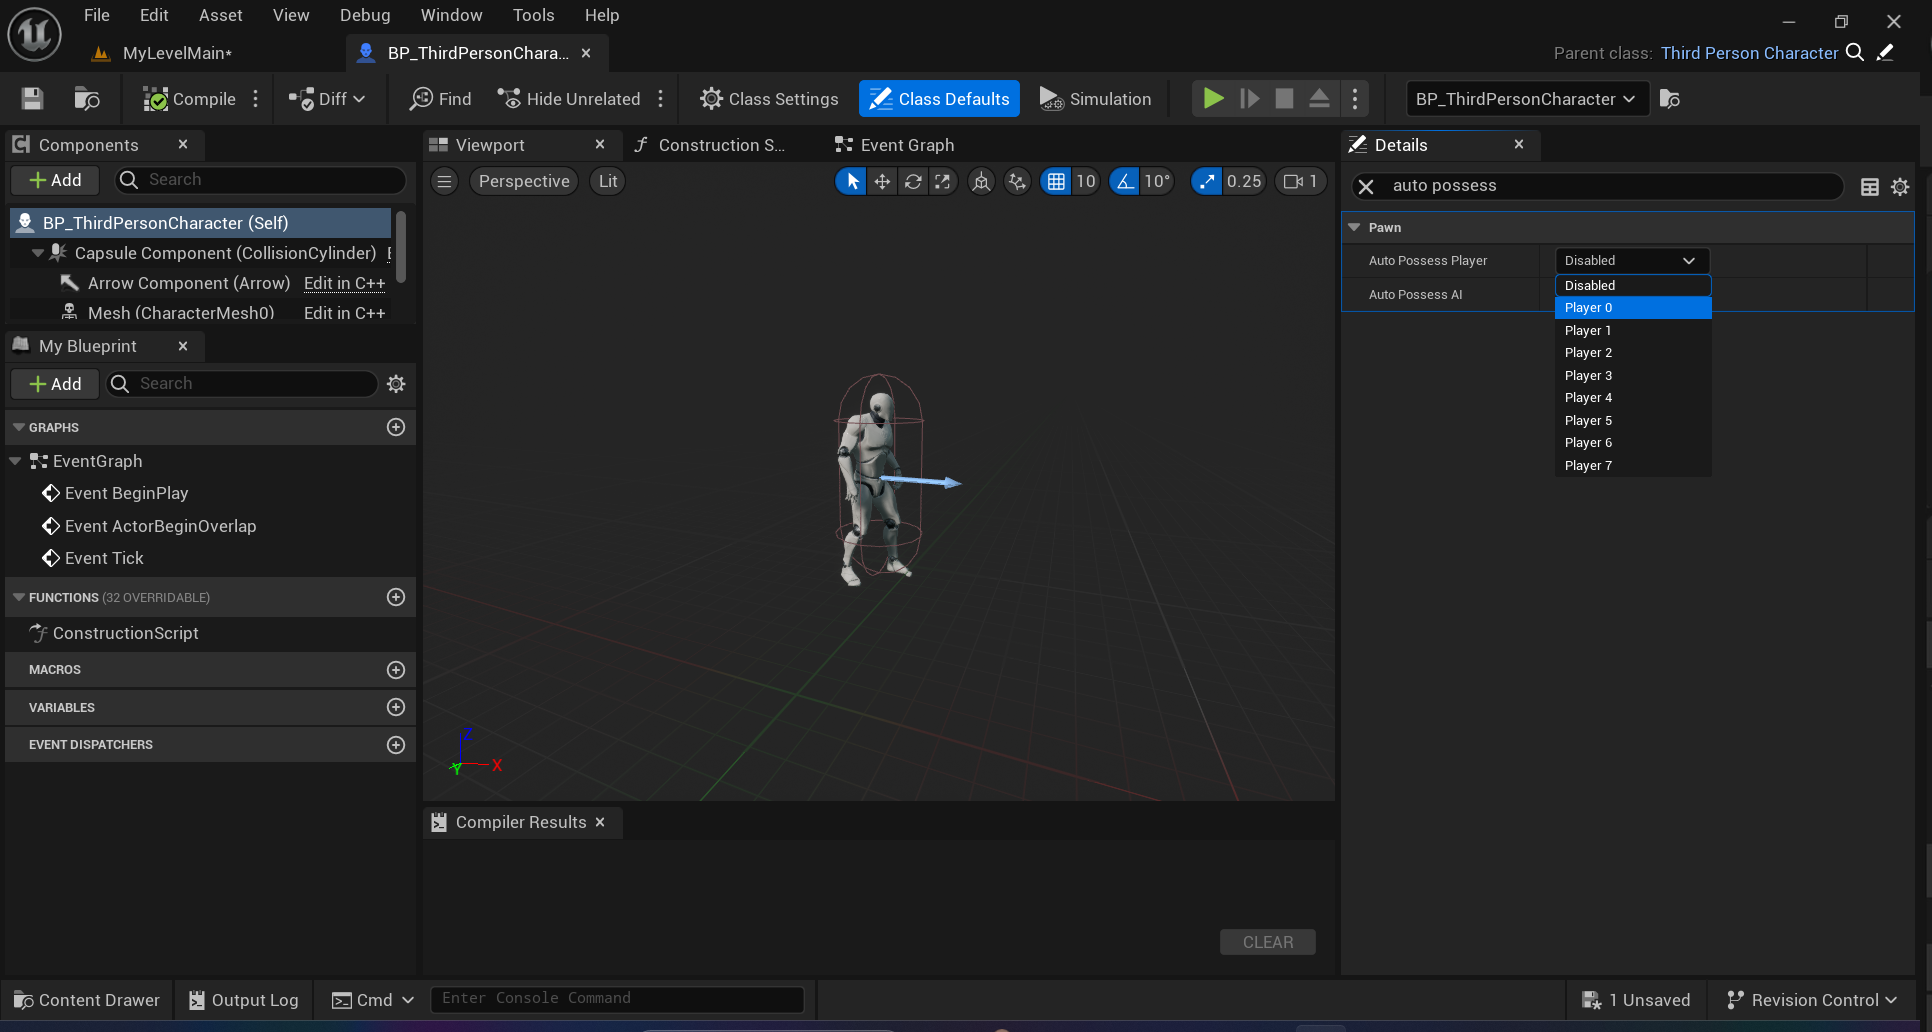
Task: Add a new event dispatcher with plus icon
Action: [x=396, y=745]
